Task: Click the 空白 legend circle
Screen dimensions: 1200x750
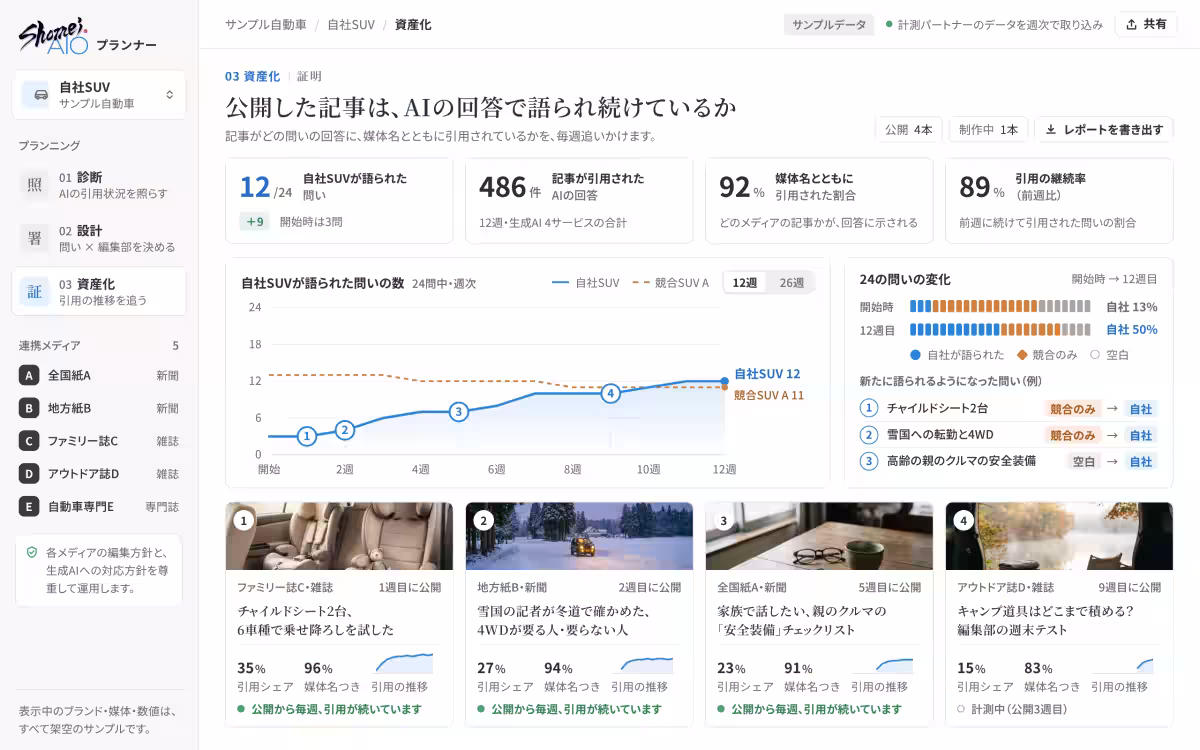Action: tap(1095, 354)
